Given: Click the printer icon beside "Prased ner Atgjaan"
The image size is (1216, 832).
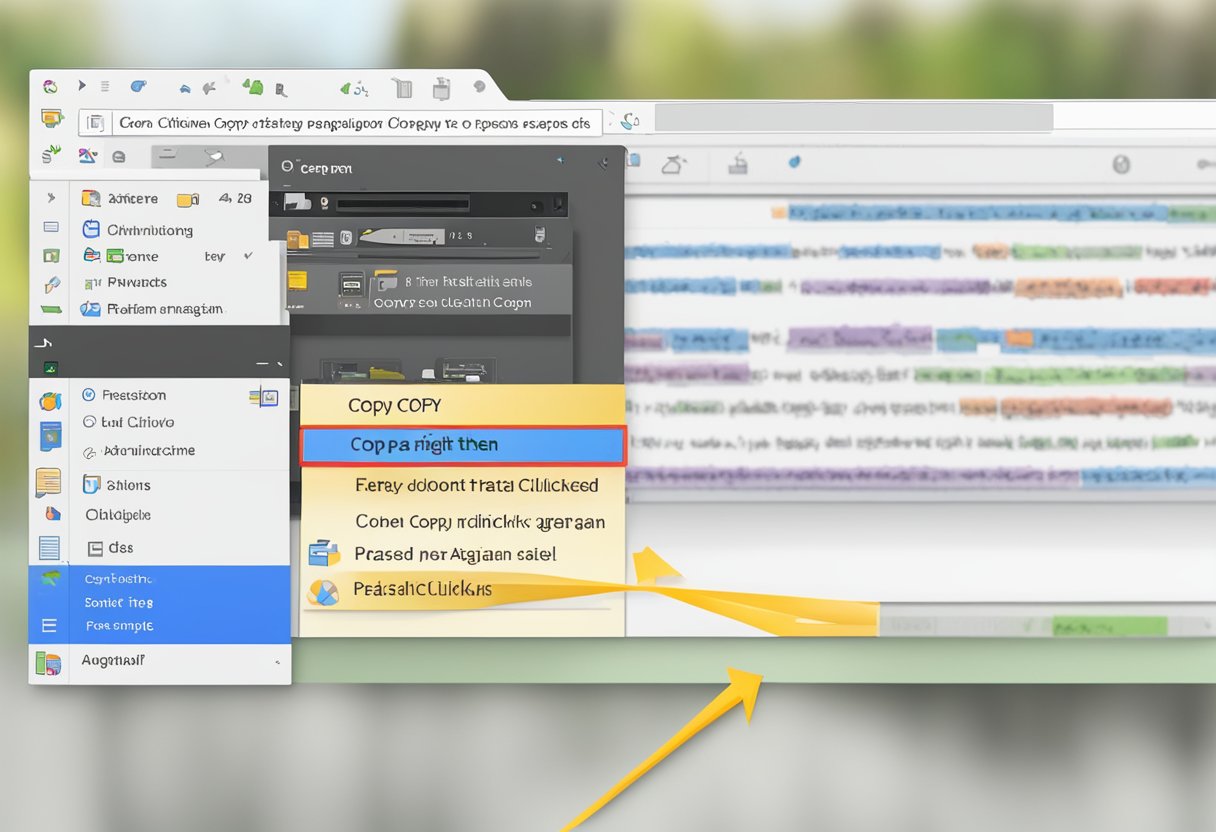Looking at the screenshot, I should click(324, 553).
